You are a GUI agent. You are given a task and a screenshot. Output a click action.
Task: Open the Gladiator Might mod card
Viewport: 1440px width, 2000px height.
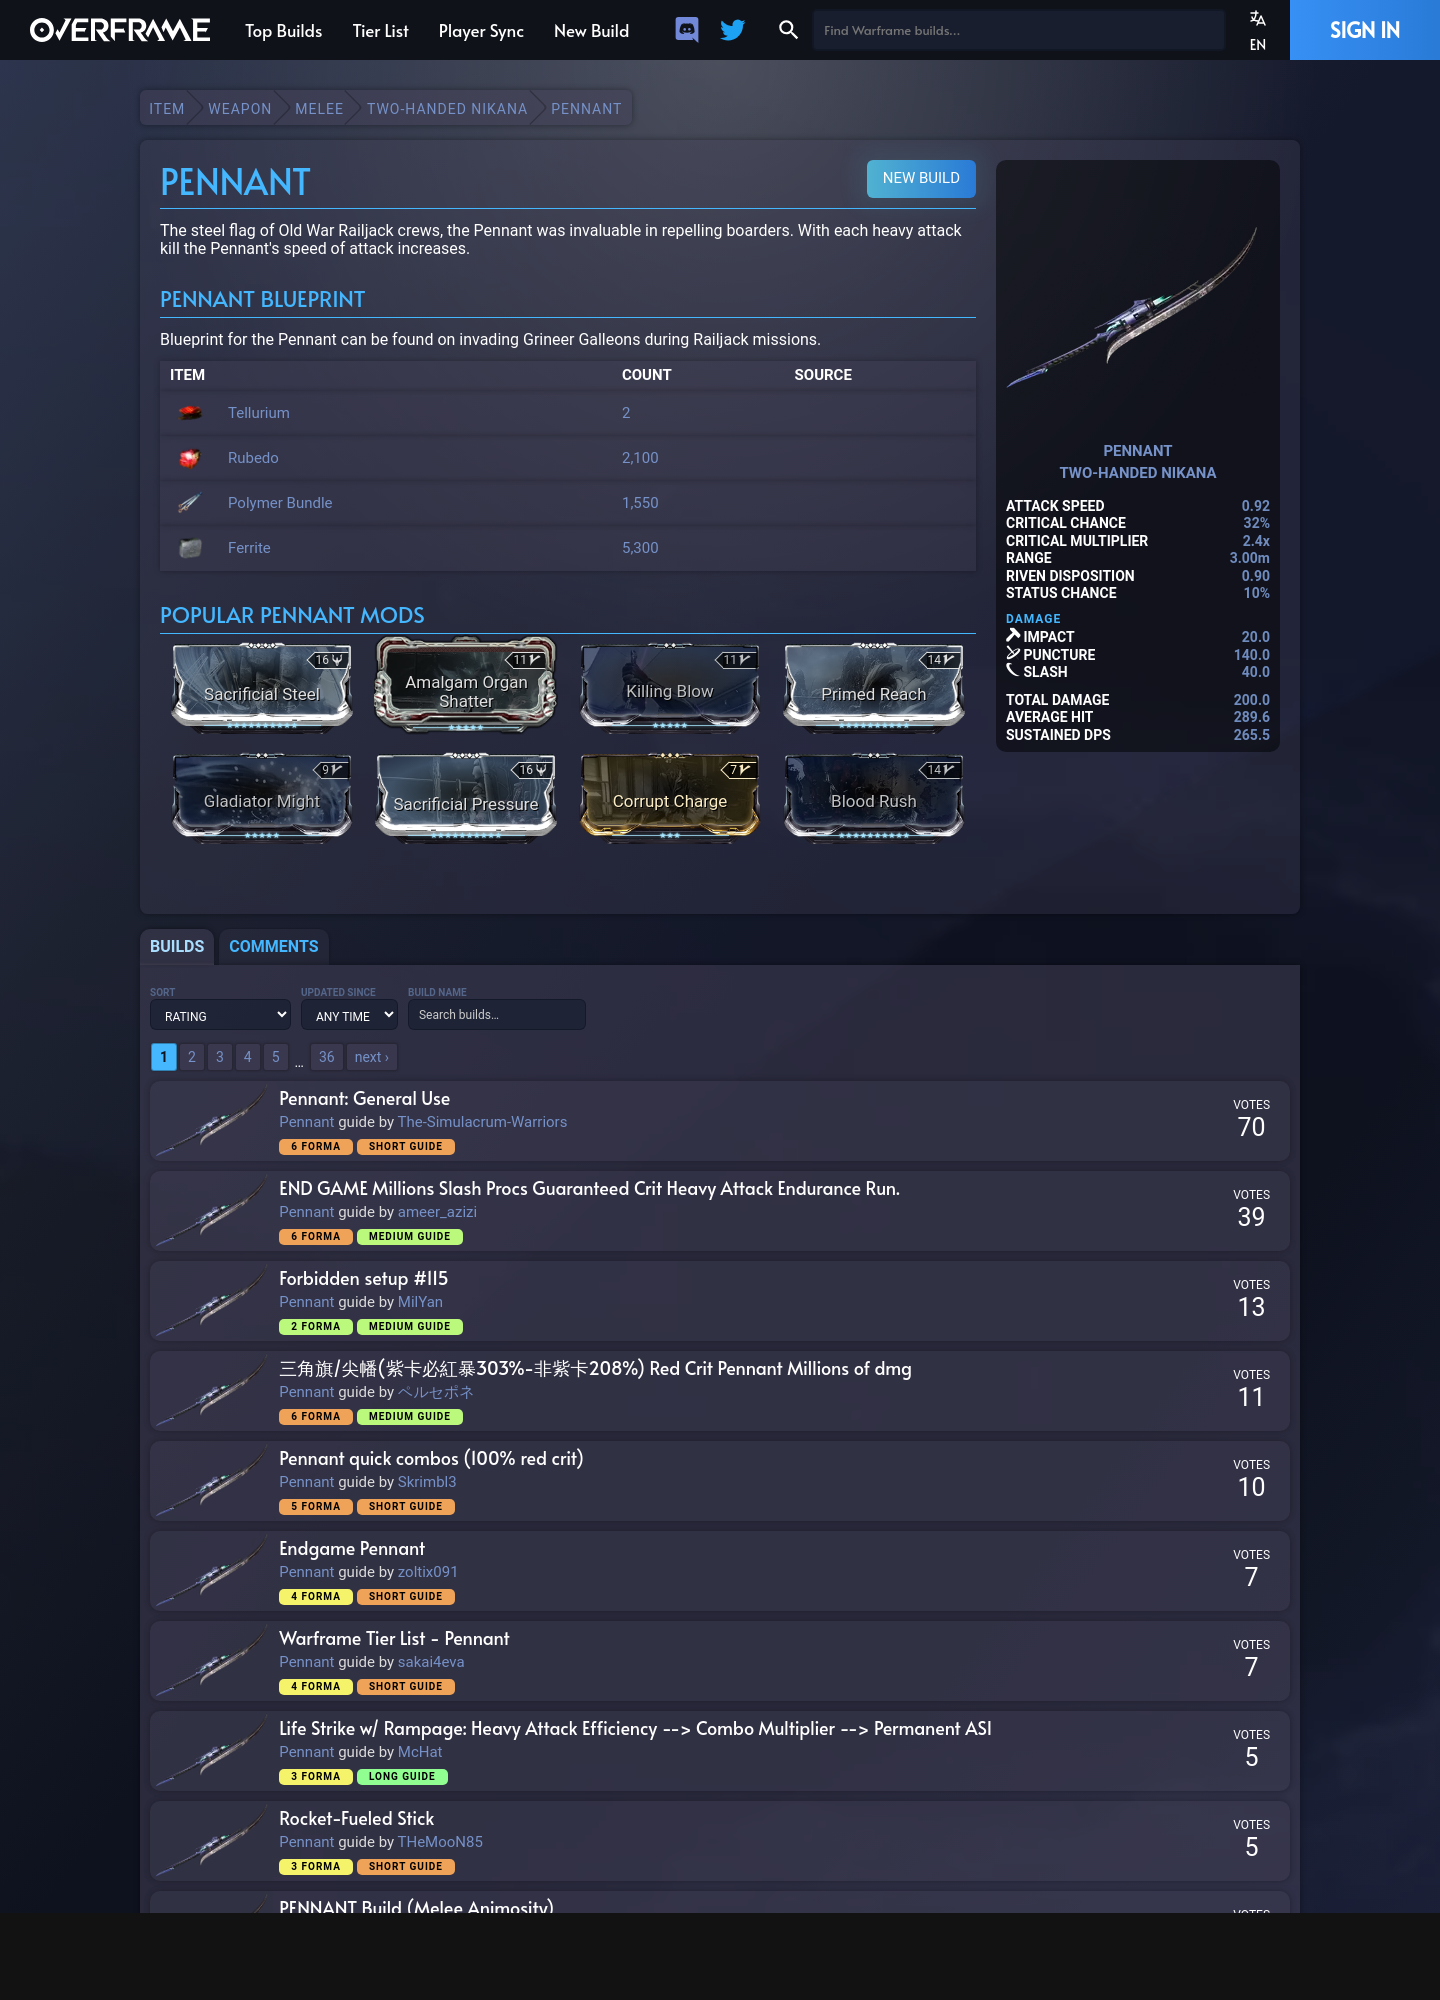coord(262,797)
